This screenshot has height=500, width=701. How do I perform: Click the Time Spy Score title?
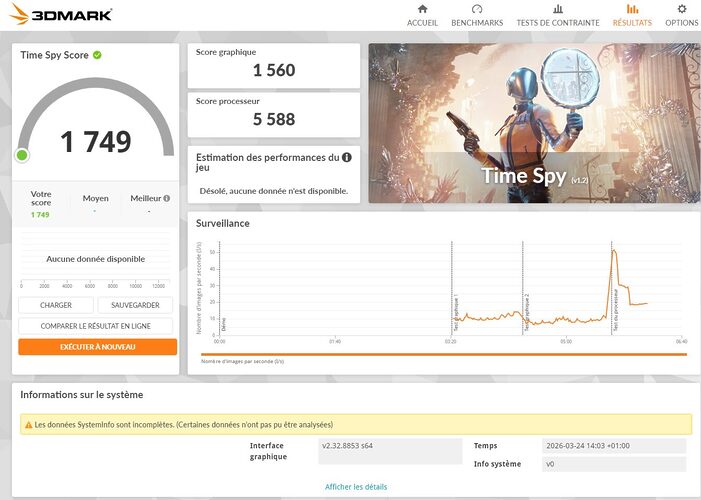tap(54, 55)
